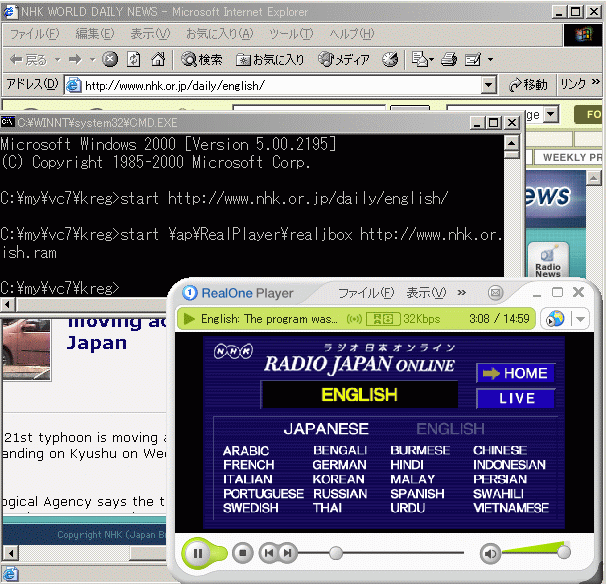
Task: Mute audio with the speaker icon
Action: click(x=490, y=554)
